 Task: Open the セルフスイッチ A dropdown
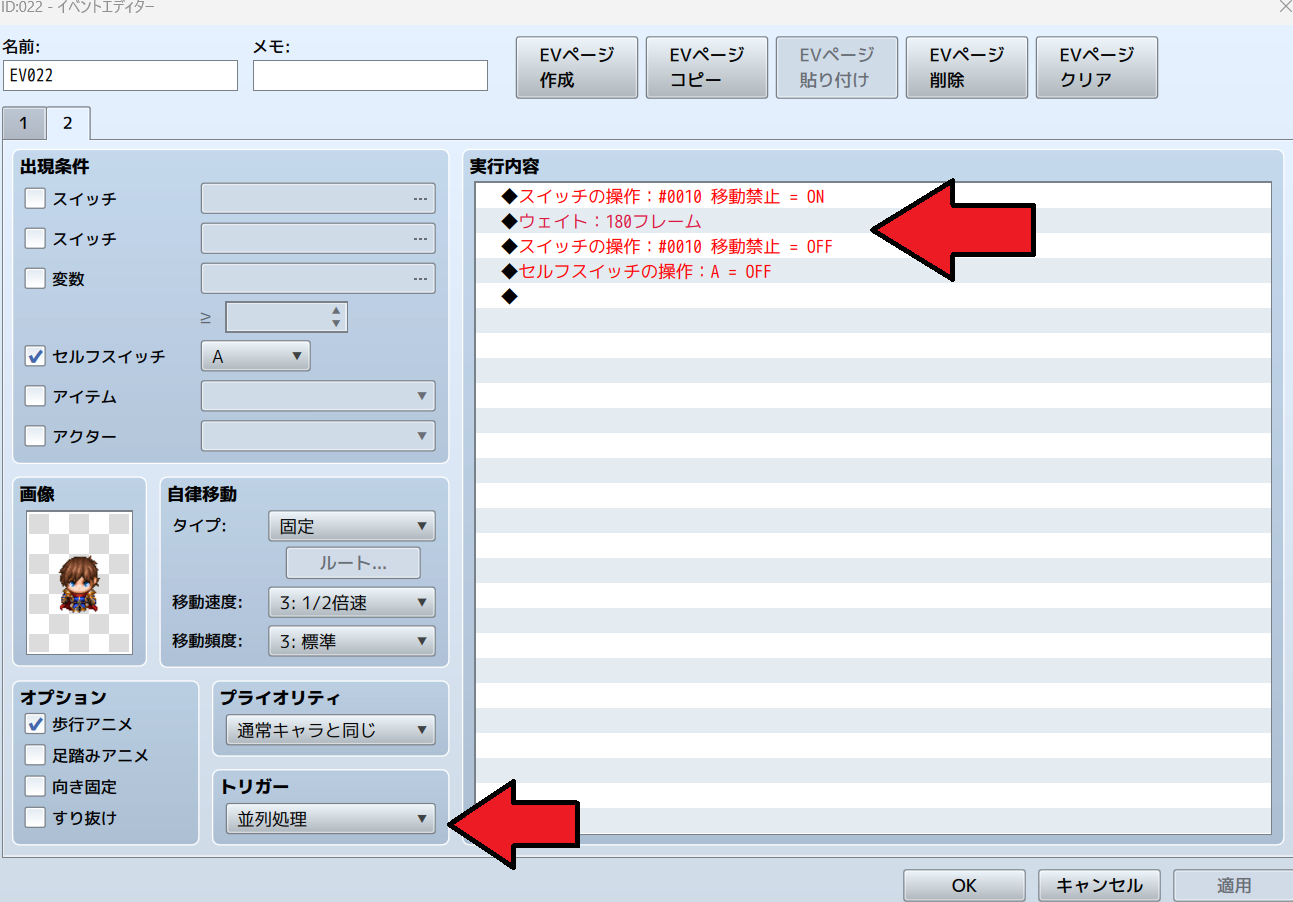256,356
